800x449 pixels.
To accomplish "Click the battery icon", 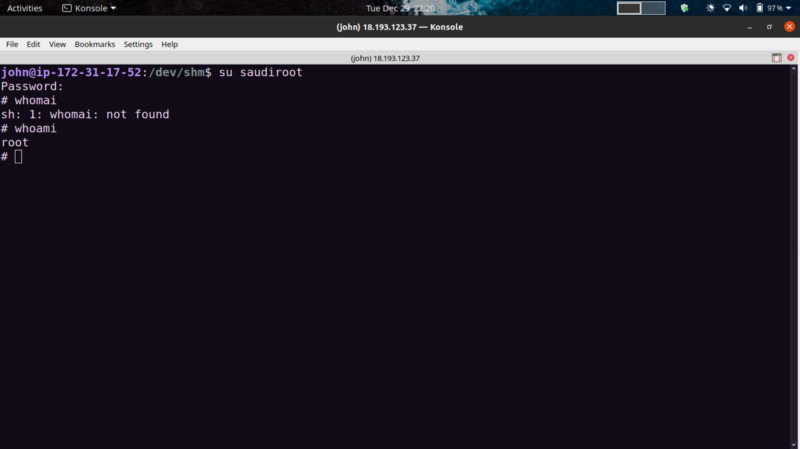I will (760, 8).
